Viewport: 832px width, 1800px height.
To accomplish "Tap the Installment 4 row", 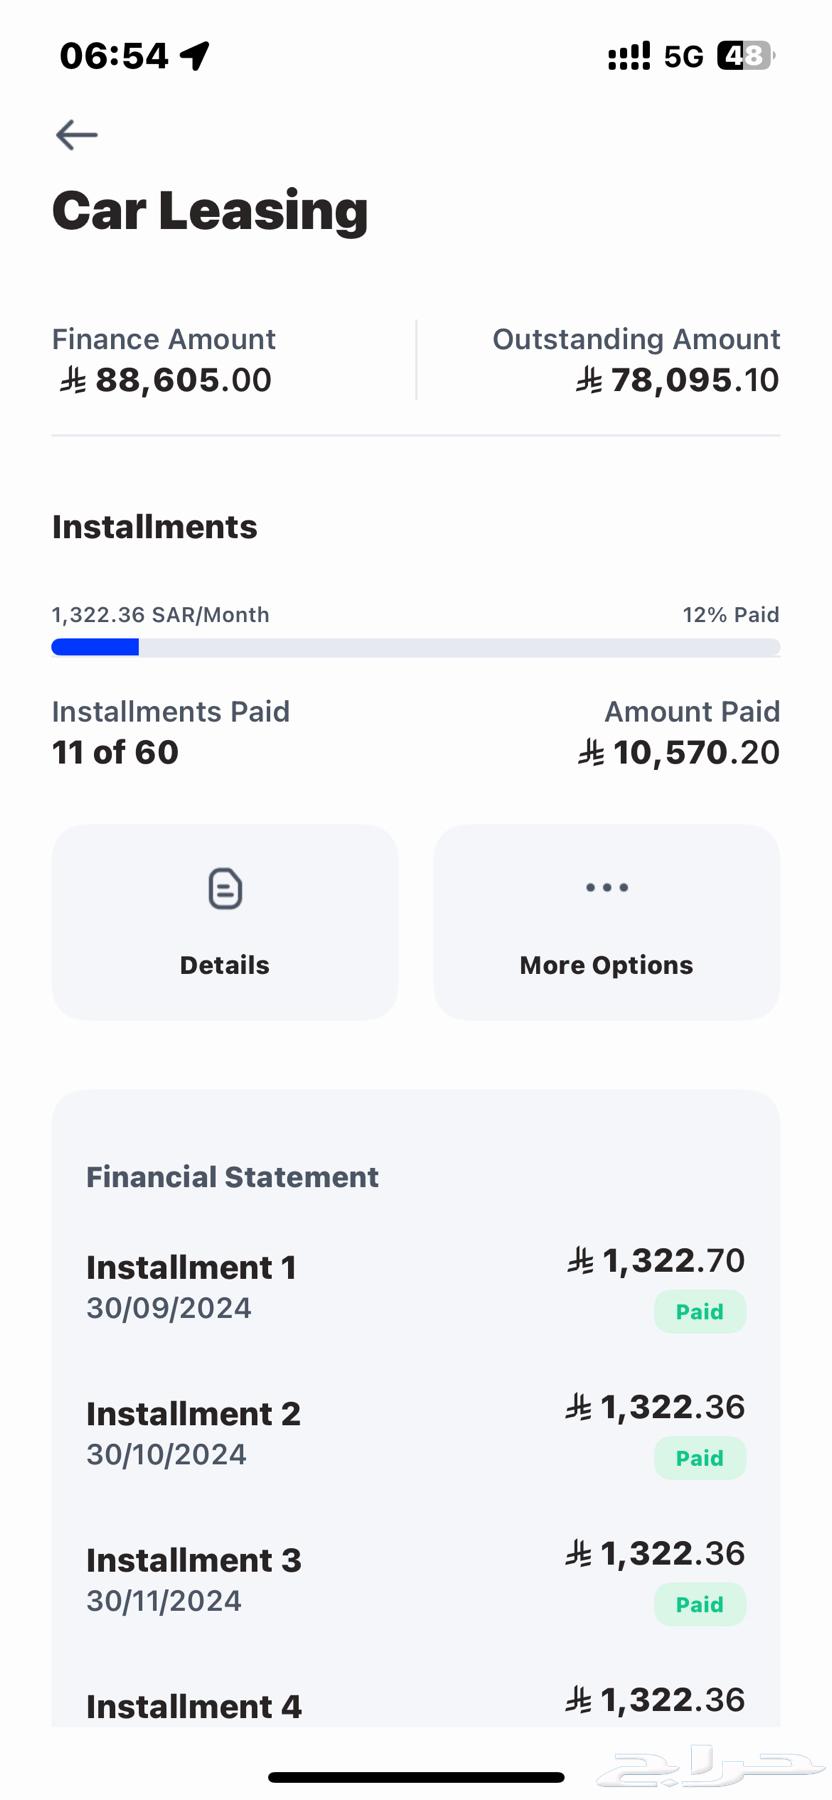I will (x=194, y=1706).
